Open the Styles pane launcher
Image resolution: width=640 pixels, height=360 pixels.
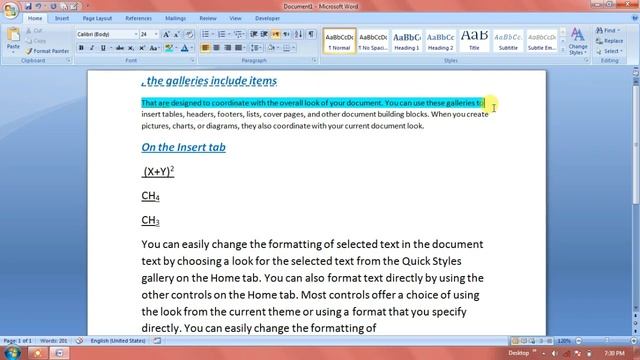tap(586, 60)
